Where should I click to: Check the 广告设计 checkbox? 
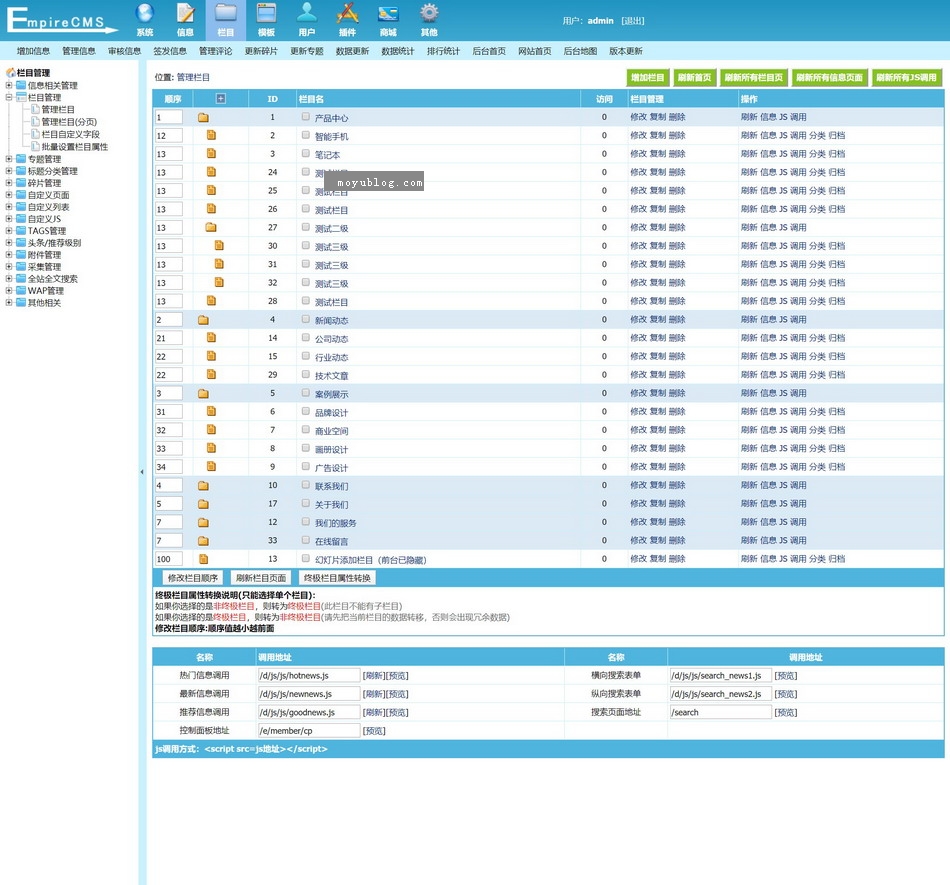point(305,466)
